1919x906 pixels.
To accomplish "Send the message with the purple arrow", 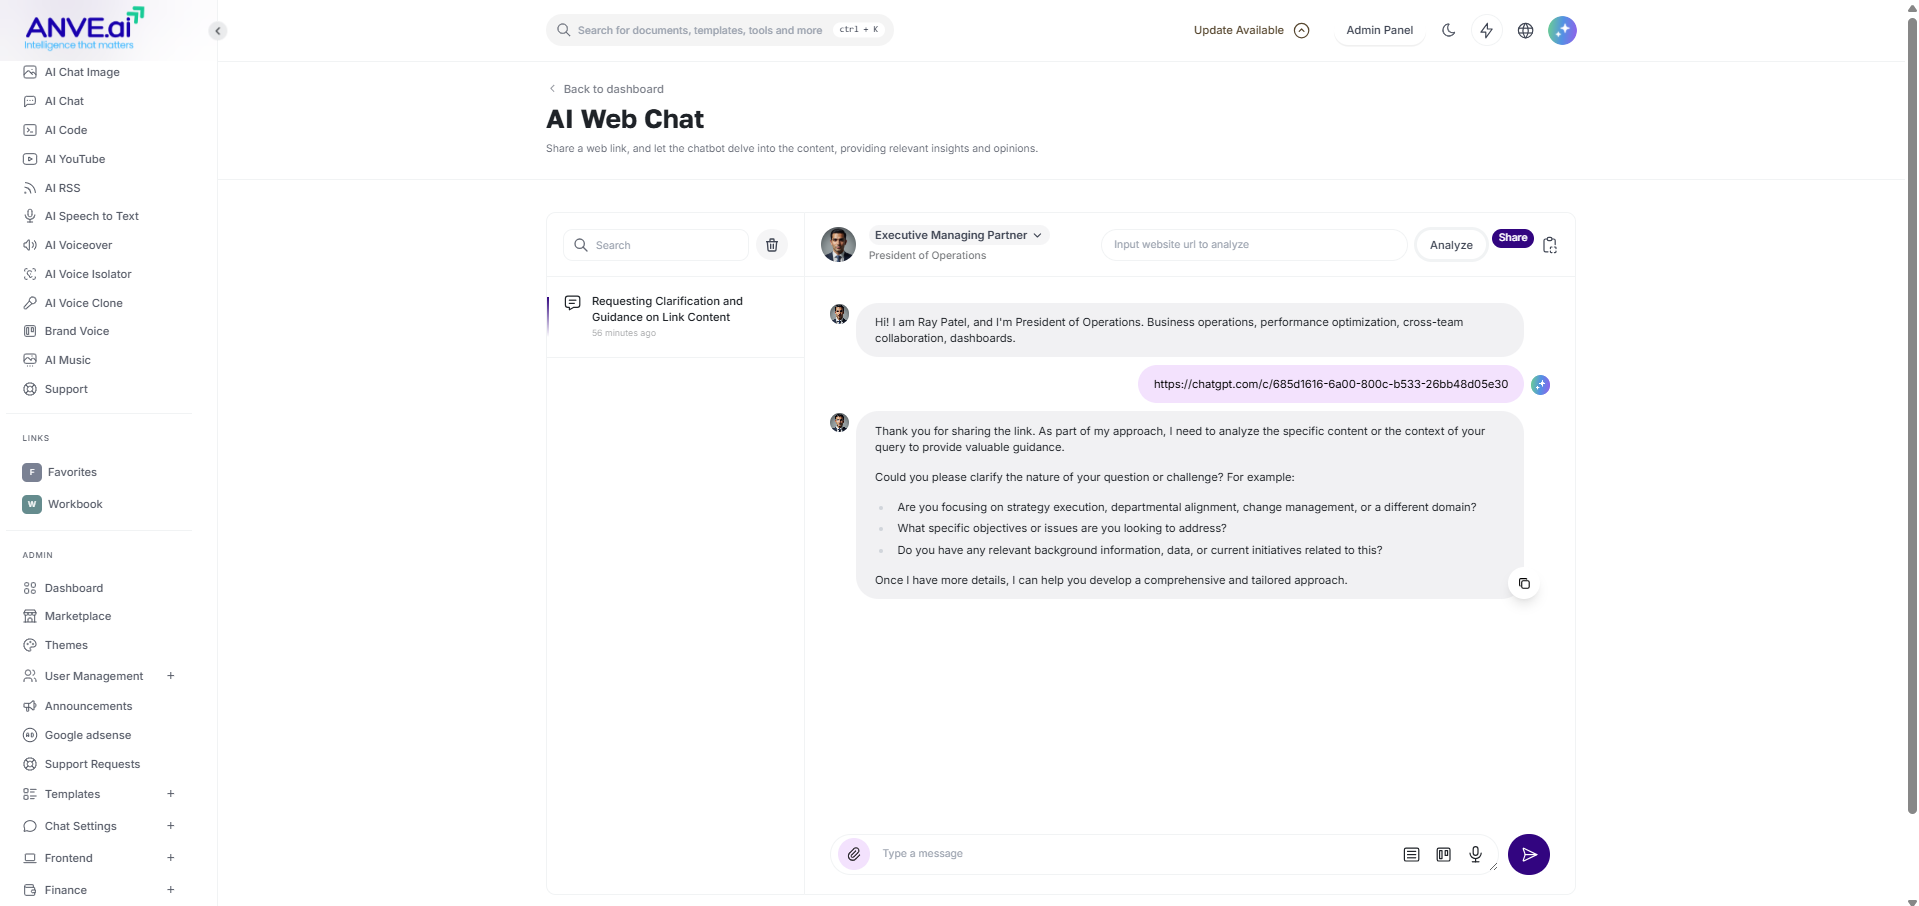I will [1529, 854].
